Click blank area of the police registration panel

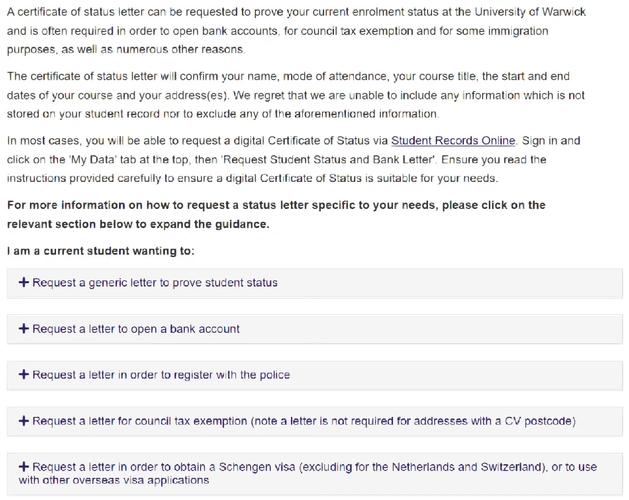click(x=453, y=375)
